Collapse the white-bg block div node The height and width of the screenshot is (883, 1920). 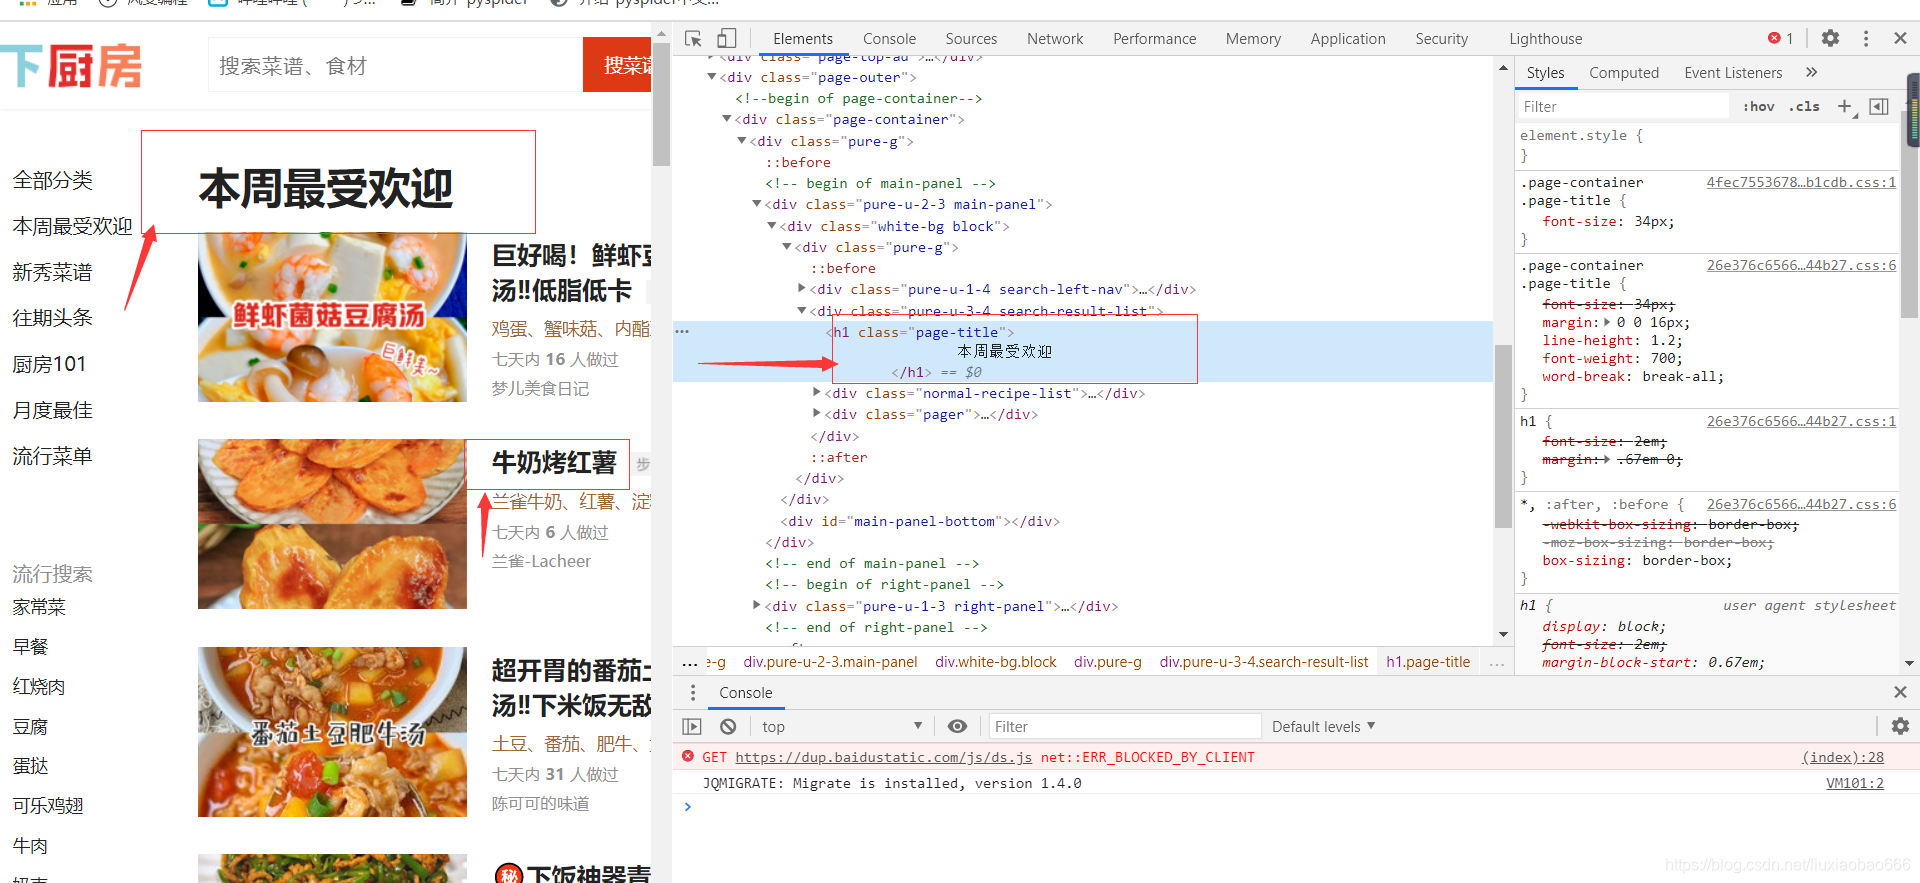(772, 226)
